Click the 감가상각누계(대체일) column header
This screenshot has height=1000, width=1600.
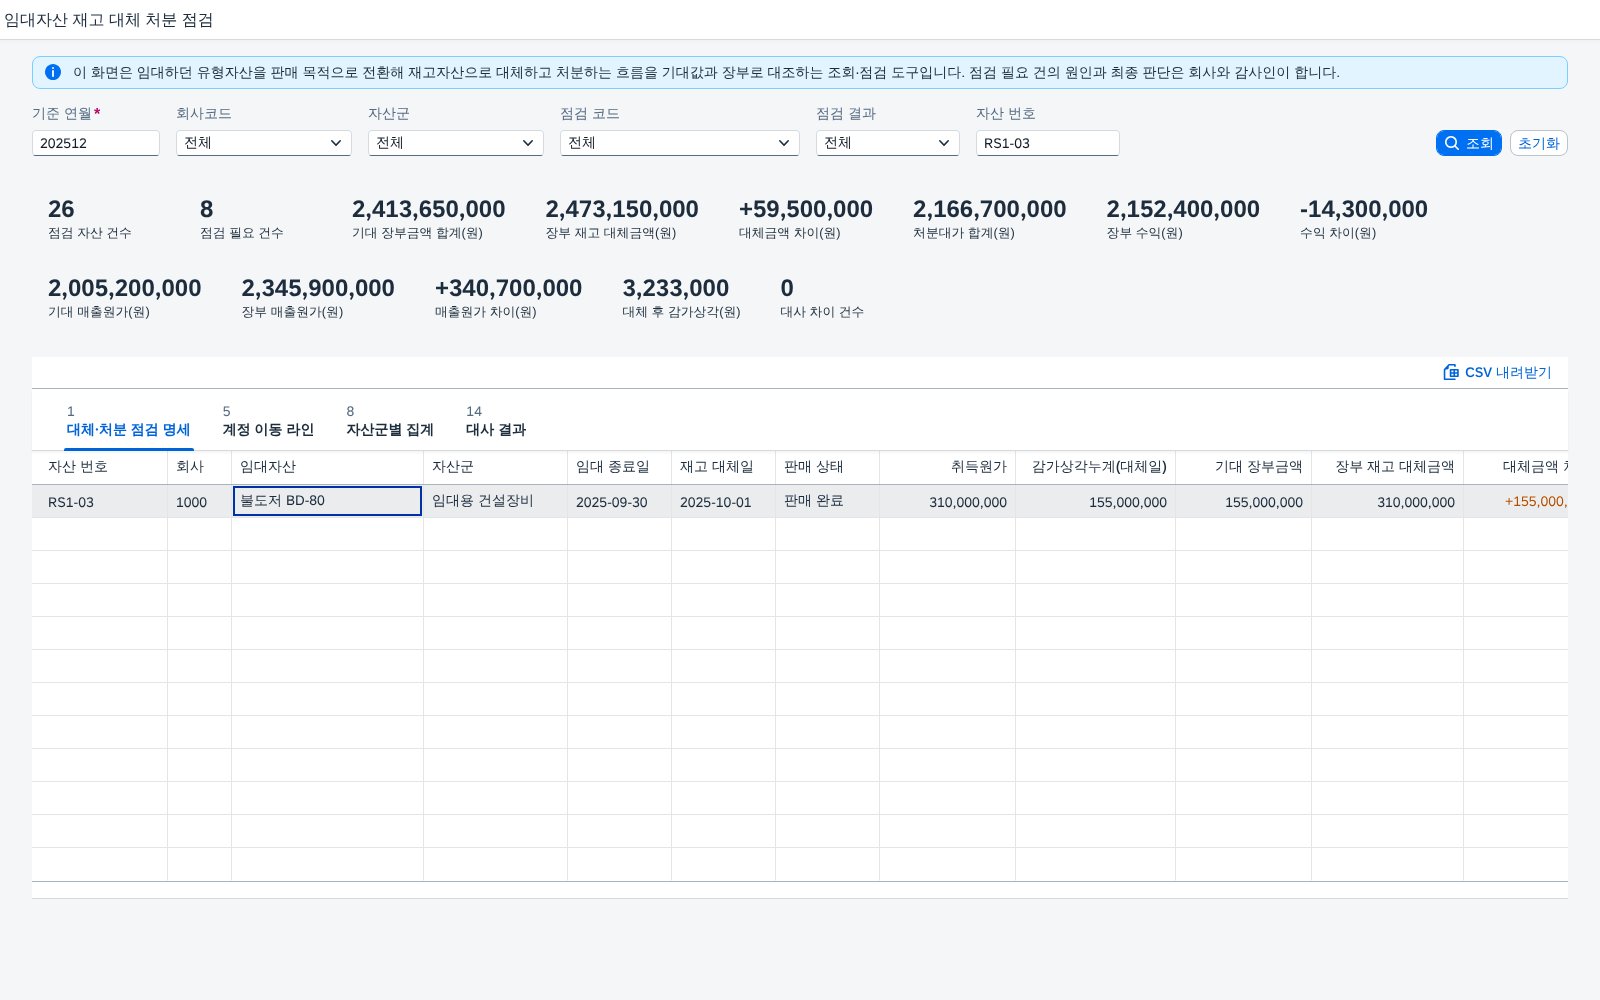tap(1096, 467)
